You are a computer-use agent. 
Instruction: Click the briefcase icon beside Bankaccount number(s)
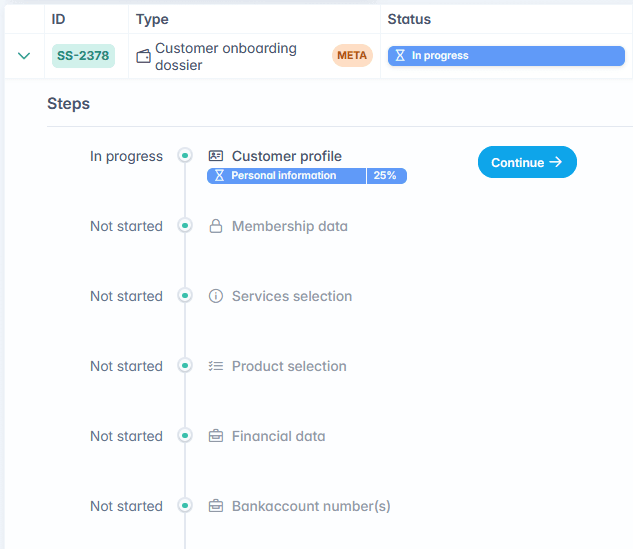[x=215, y=506]
